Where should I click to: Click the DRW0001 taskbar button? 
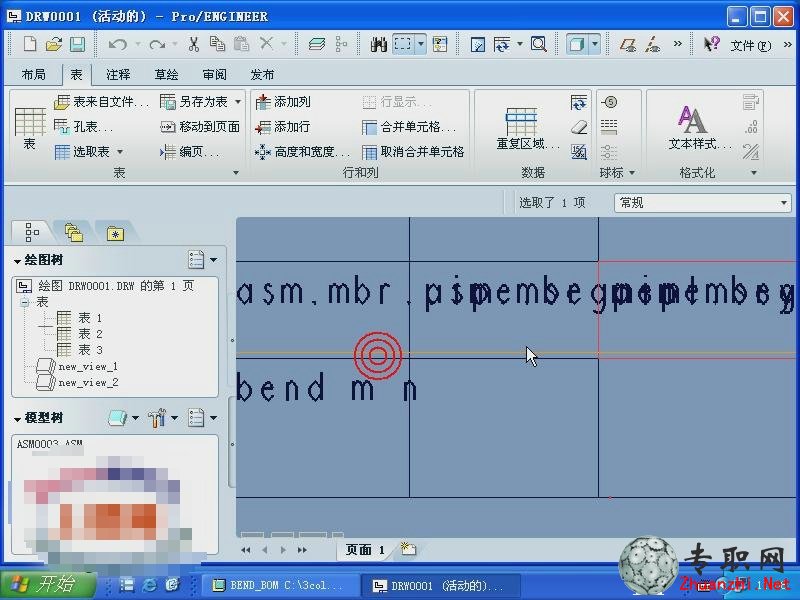pyautogui.click(x=440, y=585)
